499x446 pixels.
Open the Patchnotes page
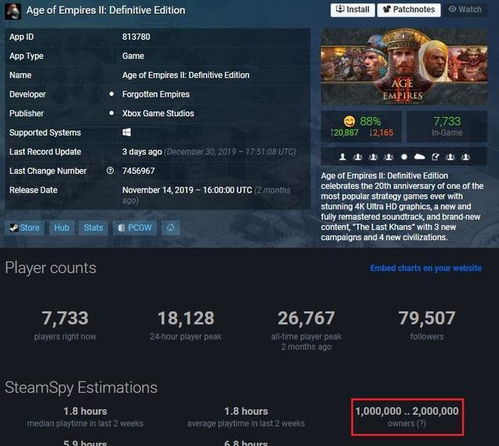[409, 10]
